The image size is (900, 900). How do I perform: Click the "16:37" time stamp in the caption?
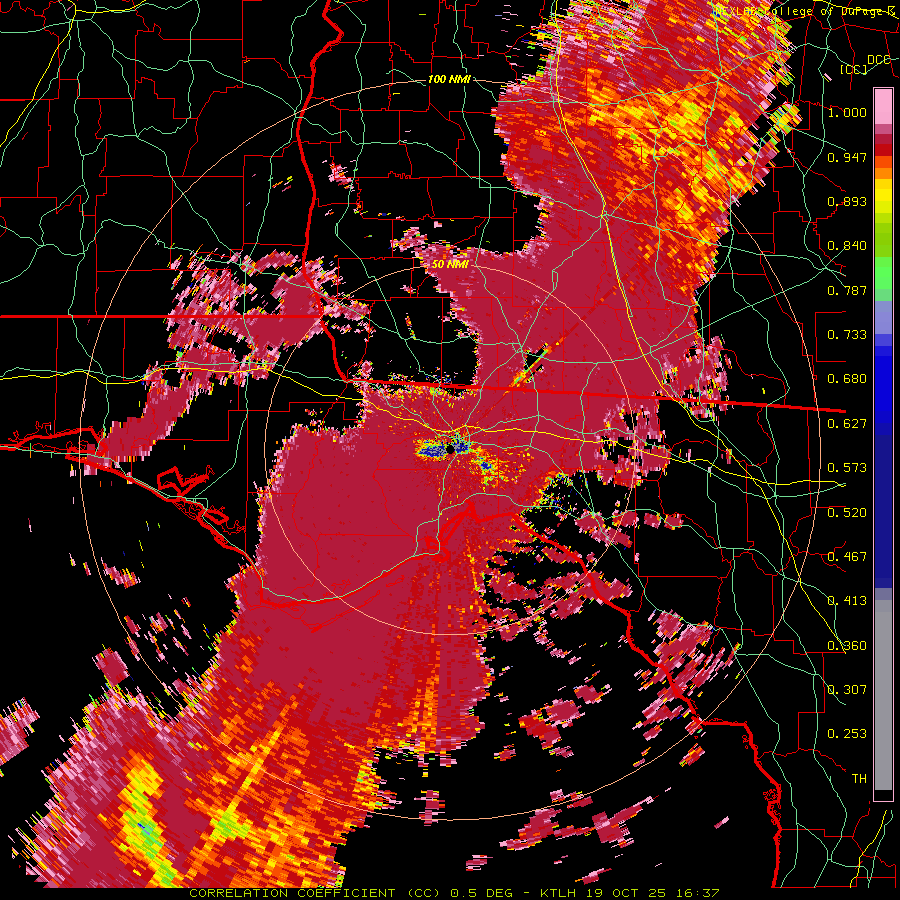(697, 893)
